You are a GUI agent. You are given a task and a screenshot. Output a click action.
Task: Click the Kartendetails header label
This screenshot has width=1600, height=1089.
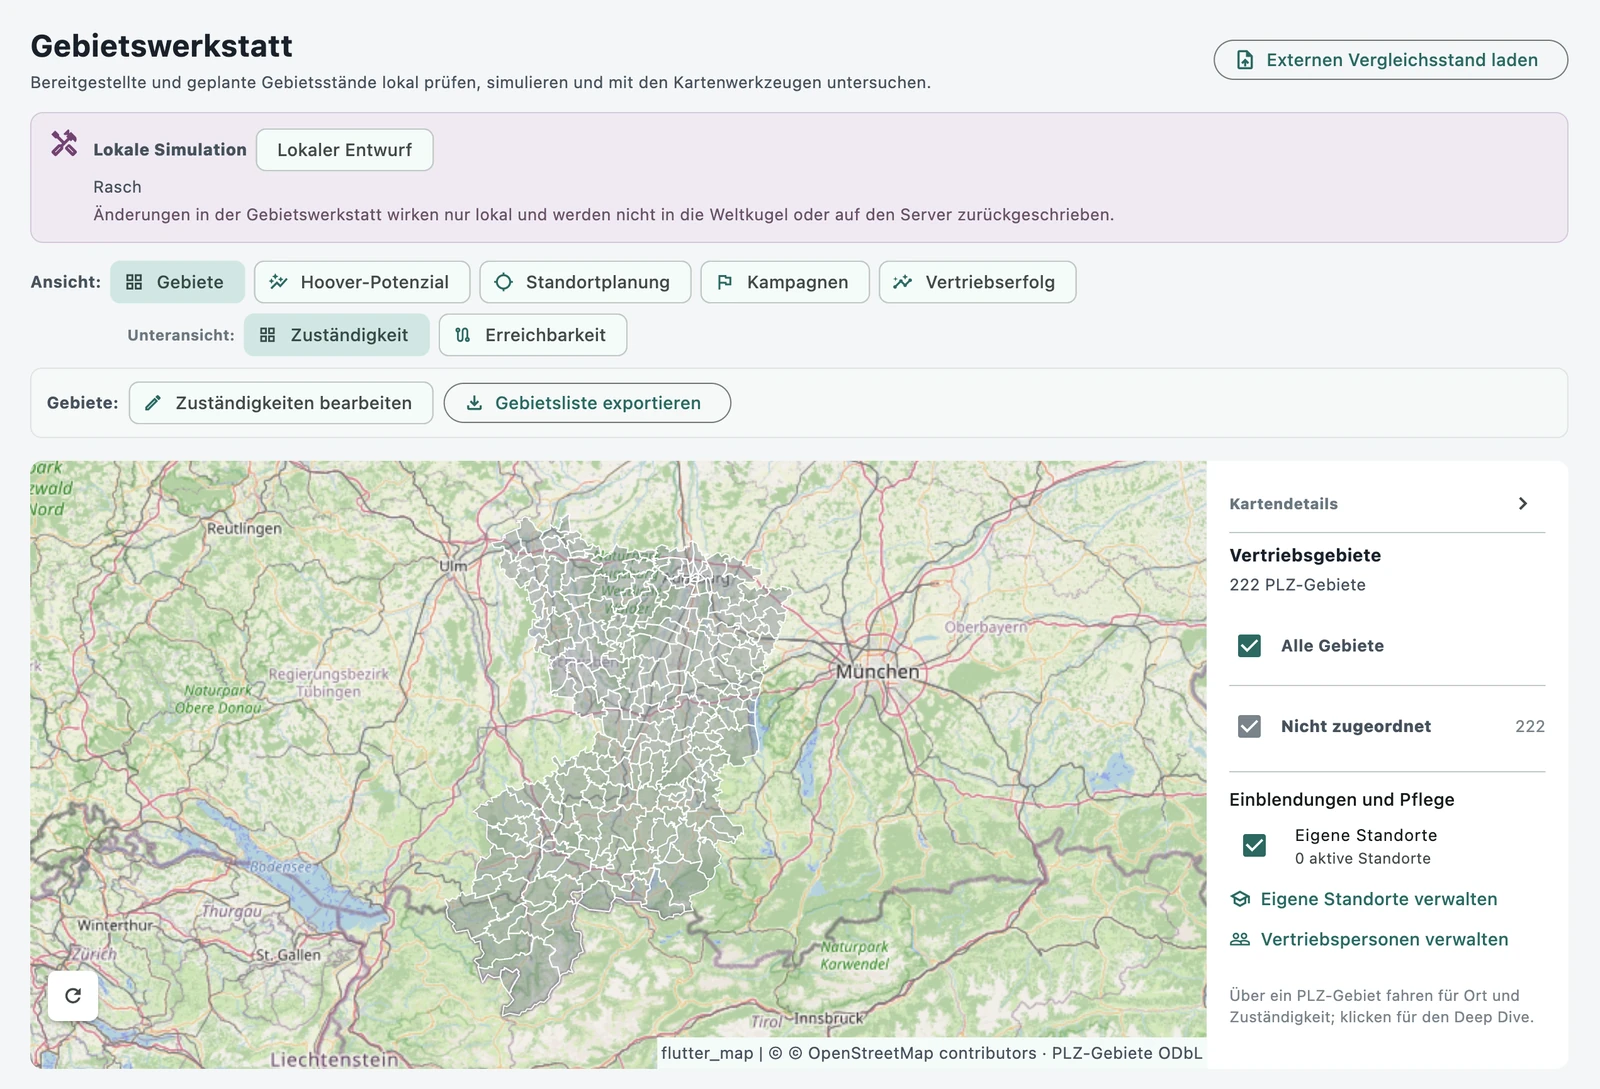tap(1283, 504)
